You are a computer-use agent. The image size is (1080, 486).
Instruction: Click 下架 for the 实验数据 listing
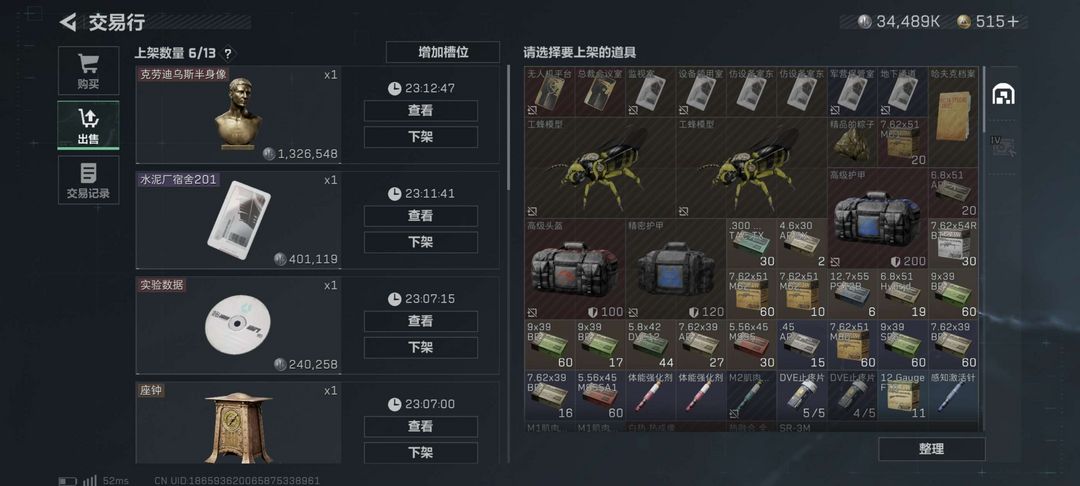[x=421, y=348]
